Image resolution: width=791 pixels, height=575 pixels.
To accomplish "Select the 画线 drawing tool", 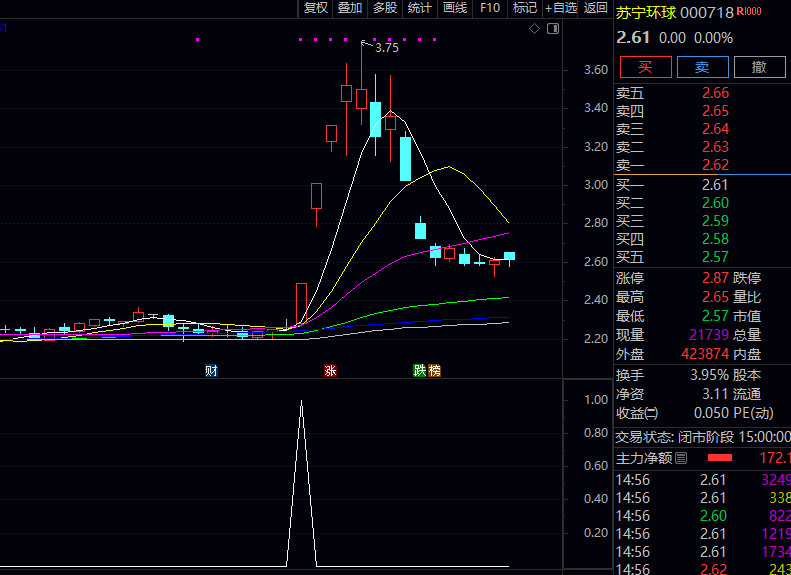I will pyautogui.click(x=455, y=8).
